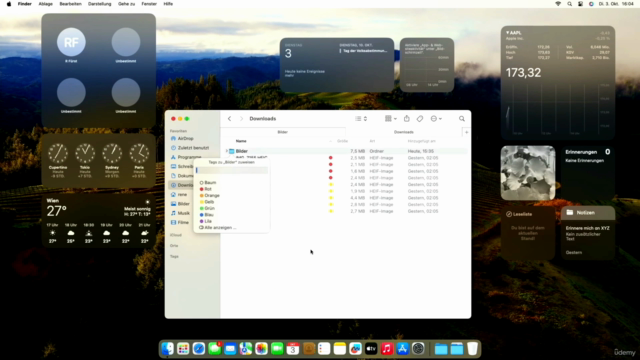Assign the Grün tag in the popup

[x=207, y=208]
